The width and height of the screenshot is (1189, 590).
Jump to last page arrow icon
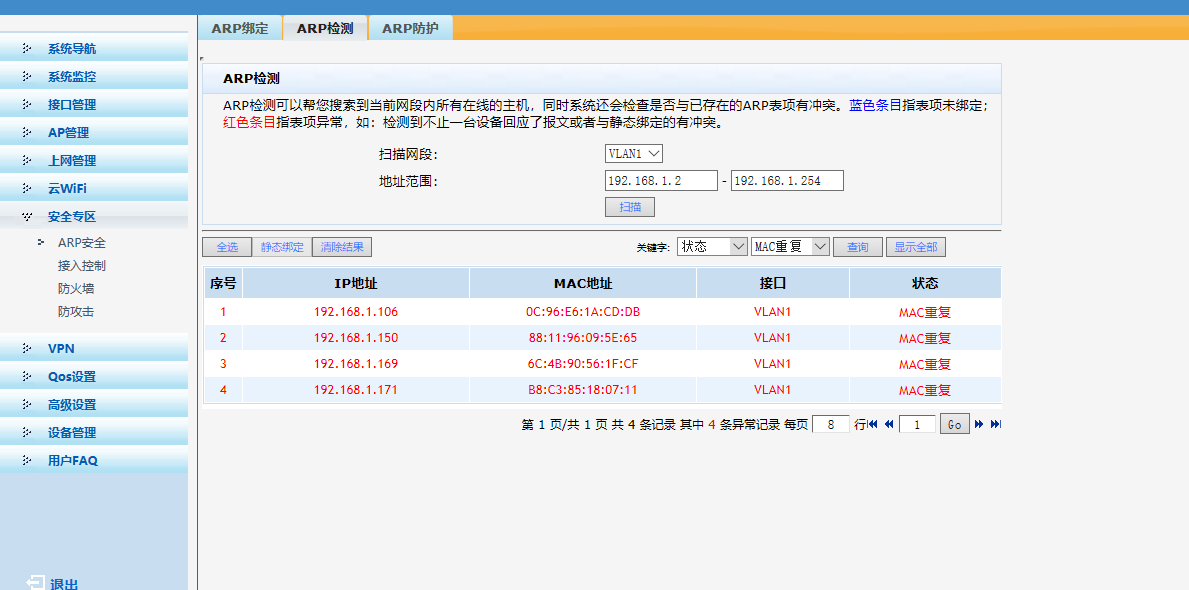(995, 425)
